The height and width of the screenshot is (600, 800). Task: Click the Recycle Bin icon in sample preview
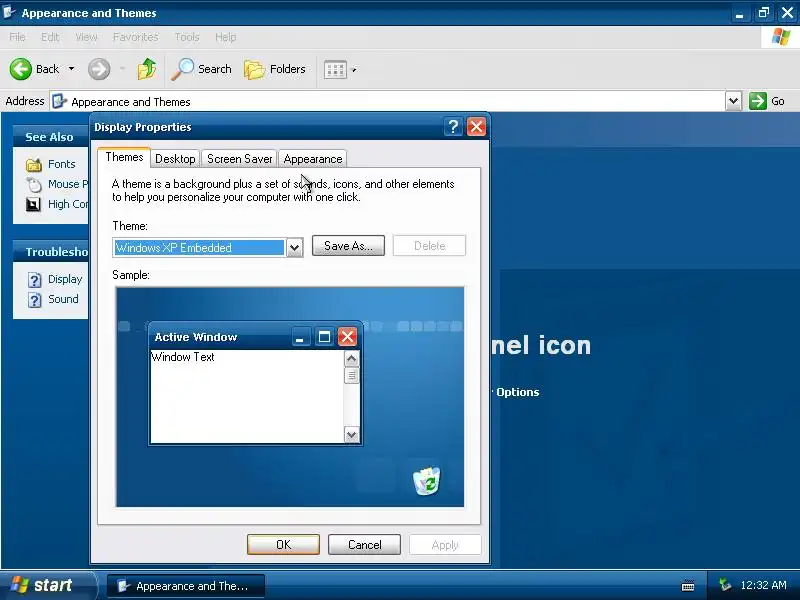pyautogui.click(x=427, y=481)
